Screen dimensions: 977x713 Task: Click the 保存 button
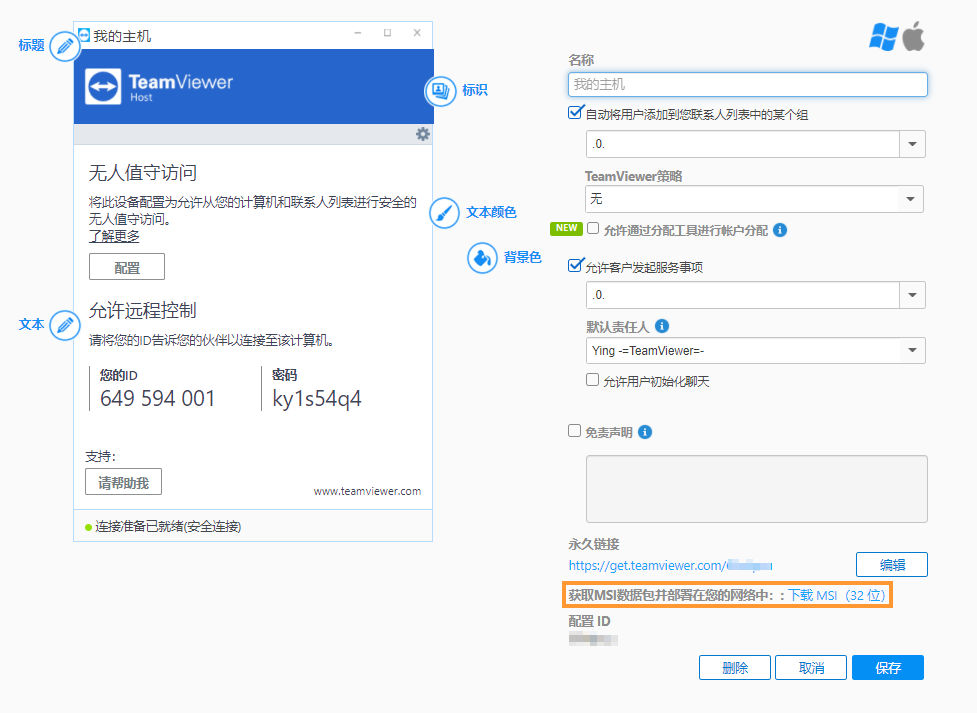pyautogui.click(x=888, y=668)
